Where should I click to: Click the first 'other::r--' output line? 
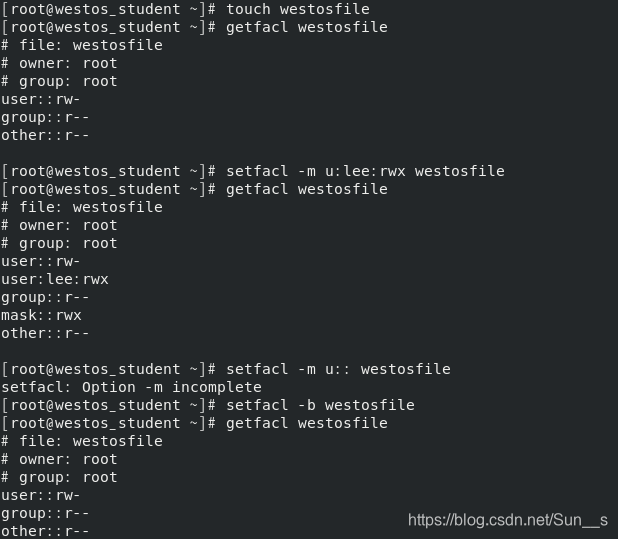[x=45, y=135]
